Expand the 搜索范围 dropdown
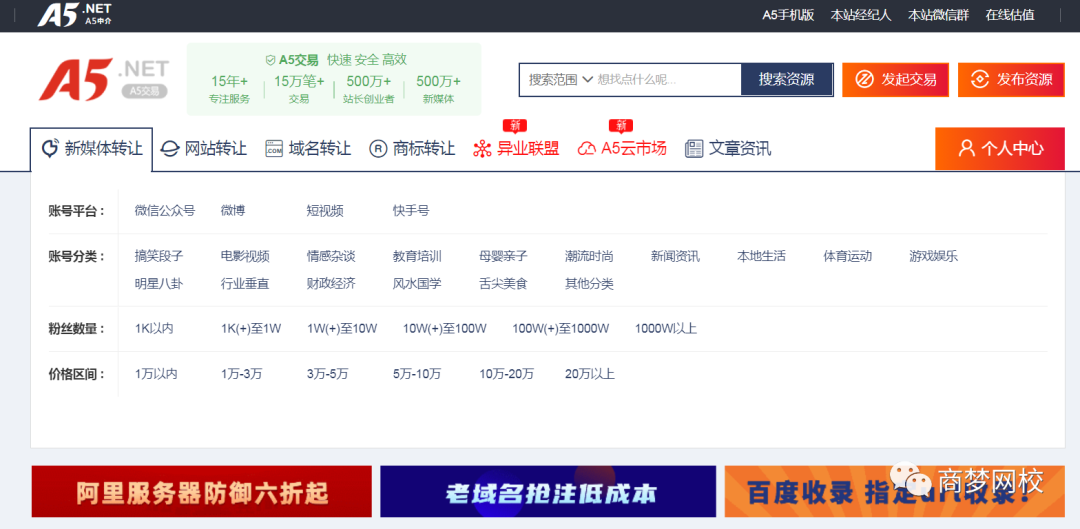This screenshot has width=1080, height=529. pyautogui.click(x=560, y=80)
